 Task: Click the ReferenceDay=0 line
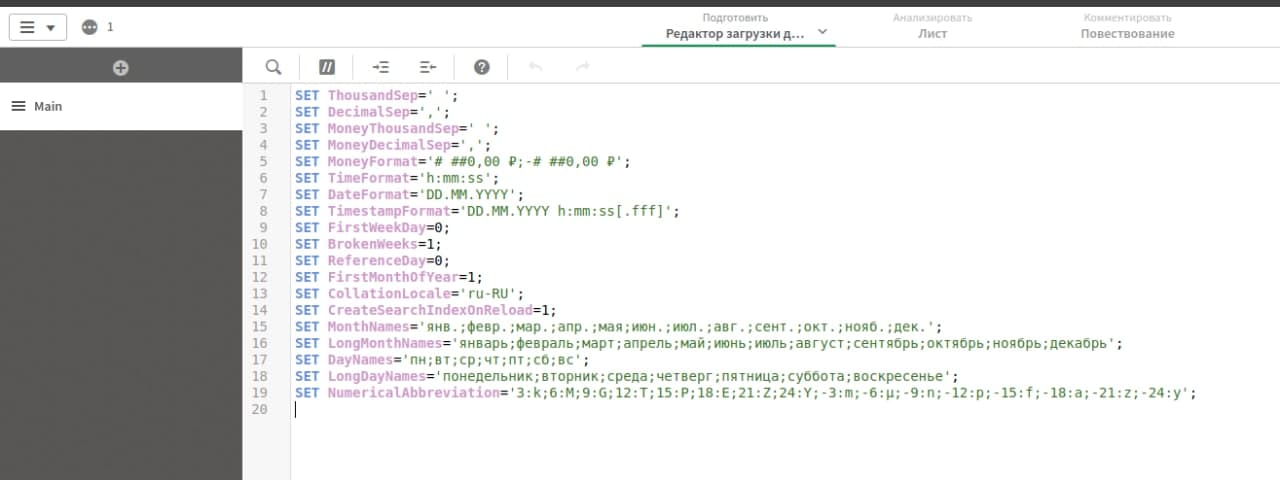(372, 261)
